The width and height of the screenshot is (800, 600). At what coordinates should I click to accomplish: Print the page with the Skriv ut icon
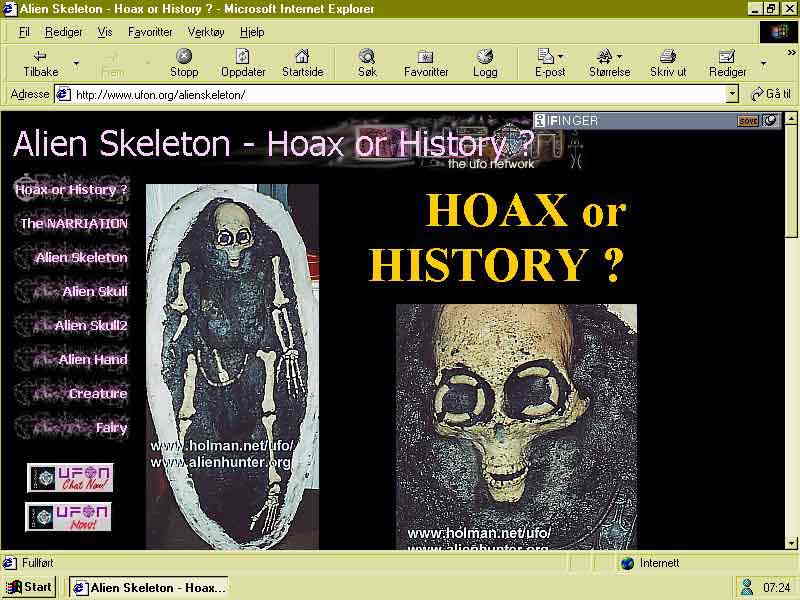[668, 56]
